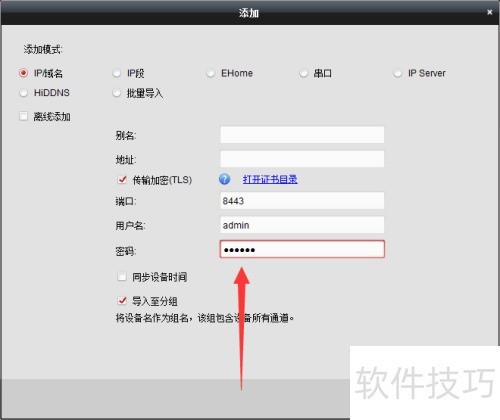Click into the 地址 address field
500x420 pixels.
302,159
